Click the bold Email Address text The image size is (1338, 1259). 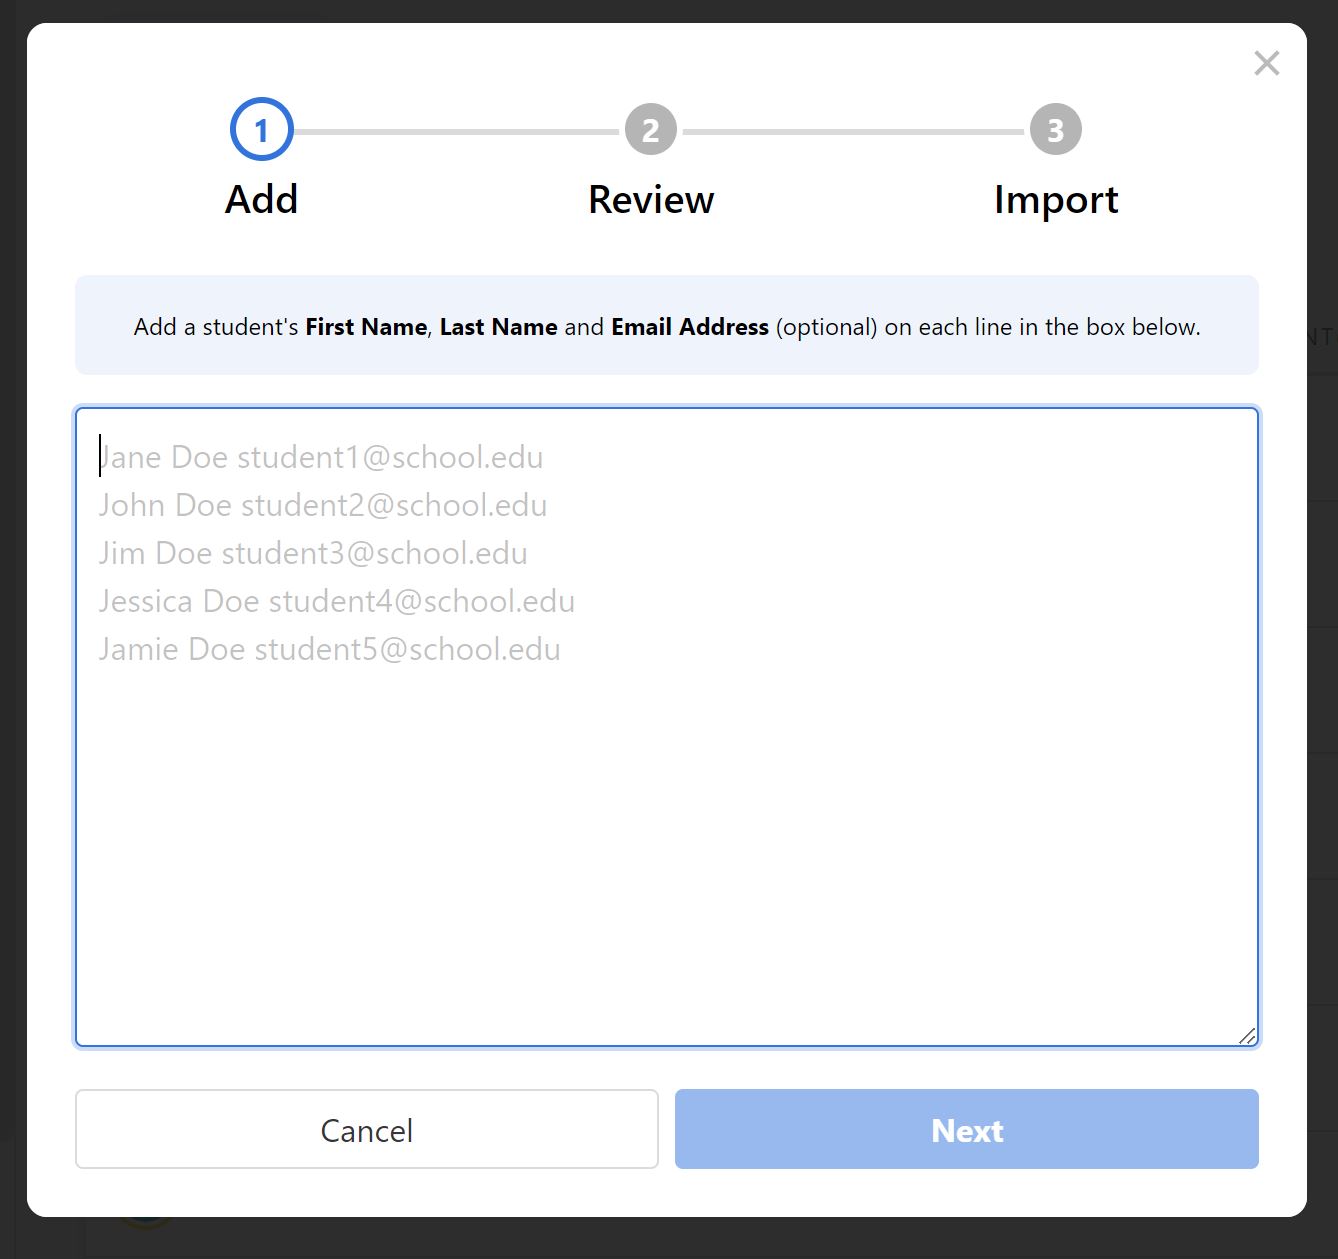pyautogui.click(x=689, y=327)
